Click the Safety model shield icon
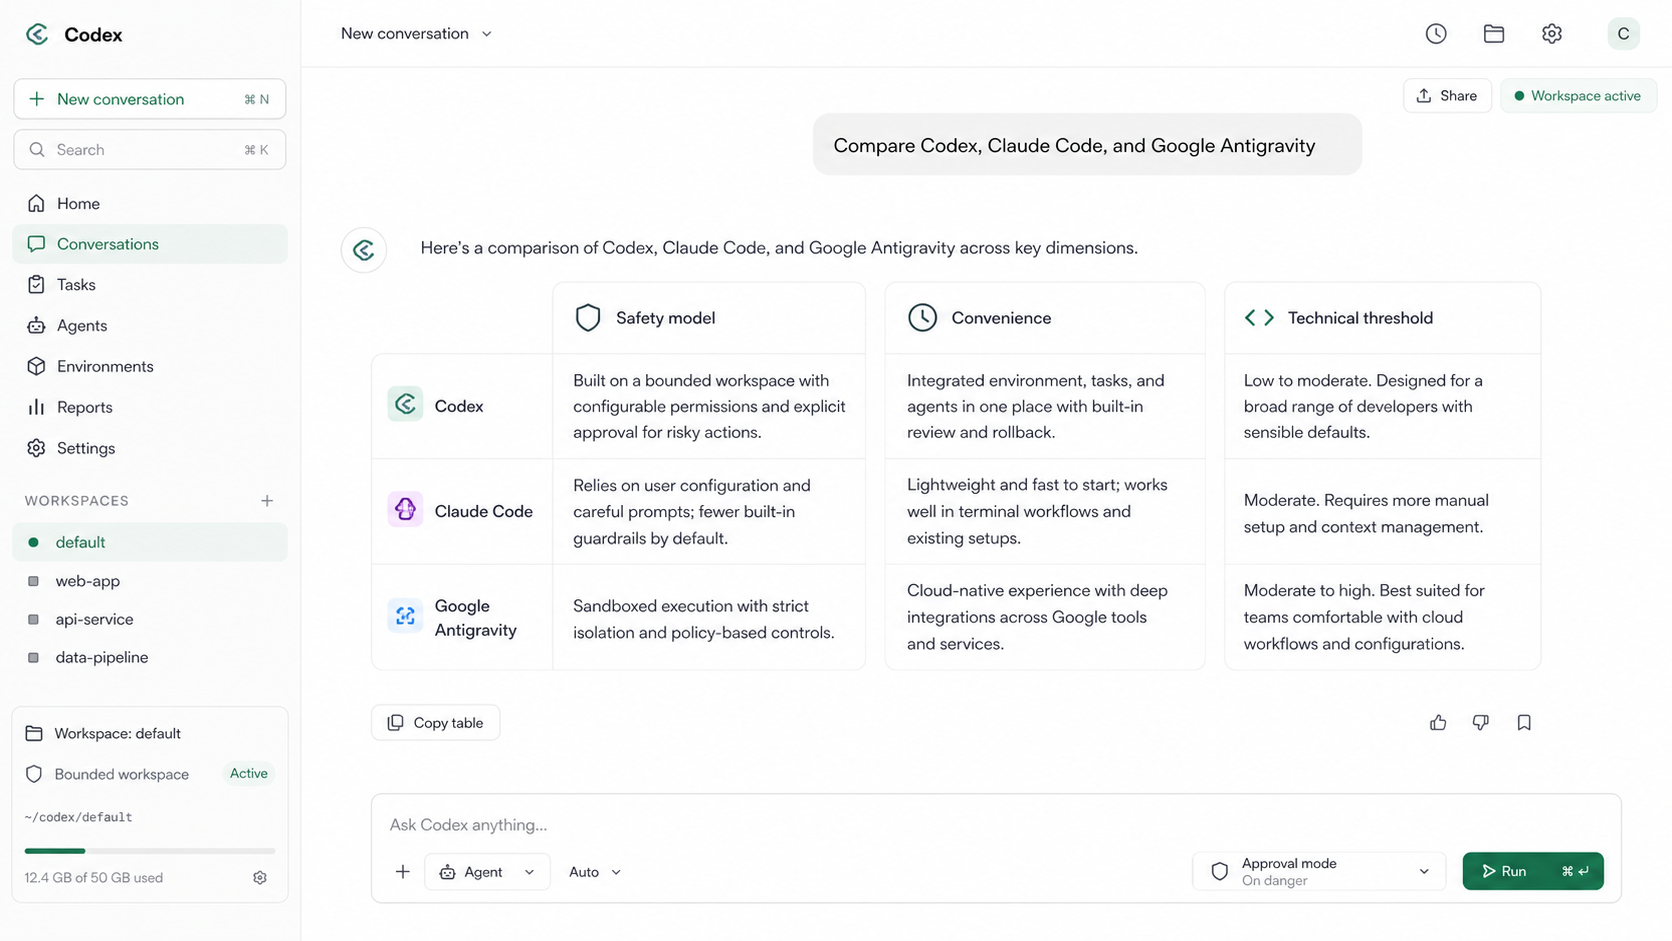The image size is (1672, 941). click(x=588, y=318)
